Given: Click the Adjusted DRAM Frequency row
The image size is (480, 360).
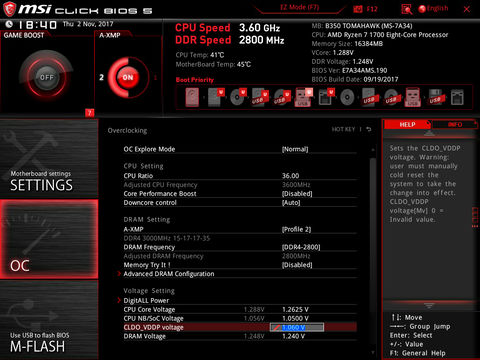Looking at the screenshot, I should 240,256.
